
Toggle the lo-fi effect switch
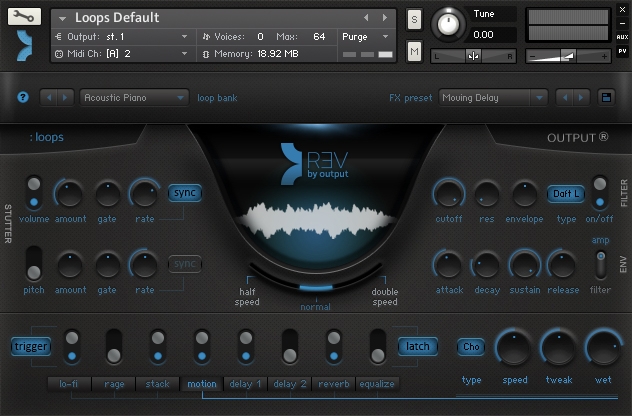coord(72,347)
